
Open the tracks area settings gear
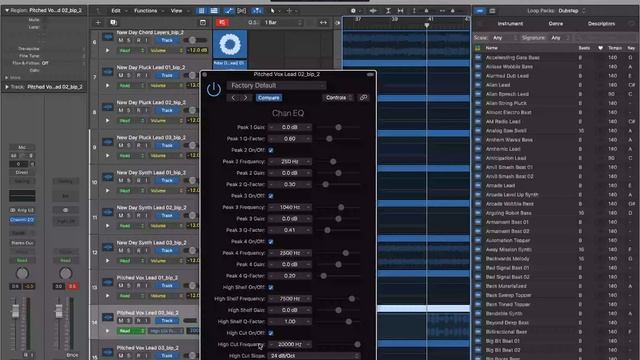coord(354,11)
